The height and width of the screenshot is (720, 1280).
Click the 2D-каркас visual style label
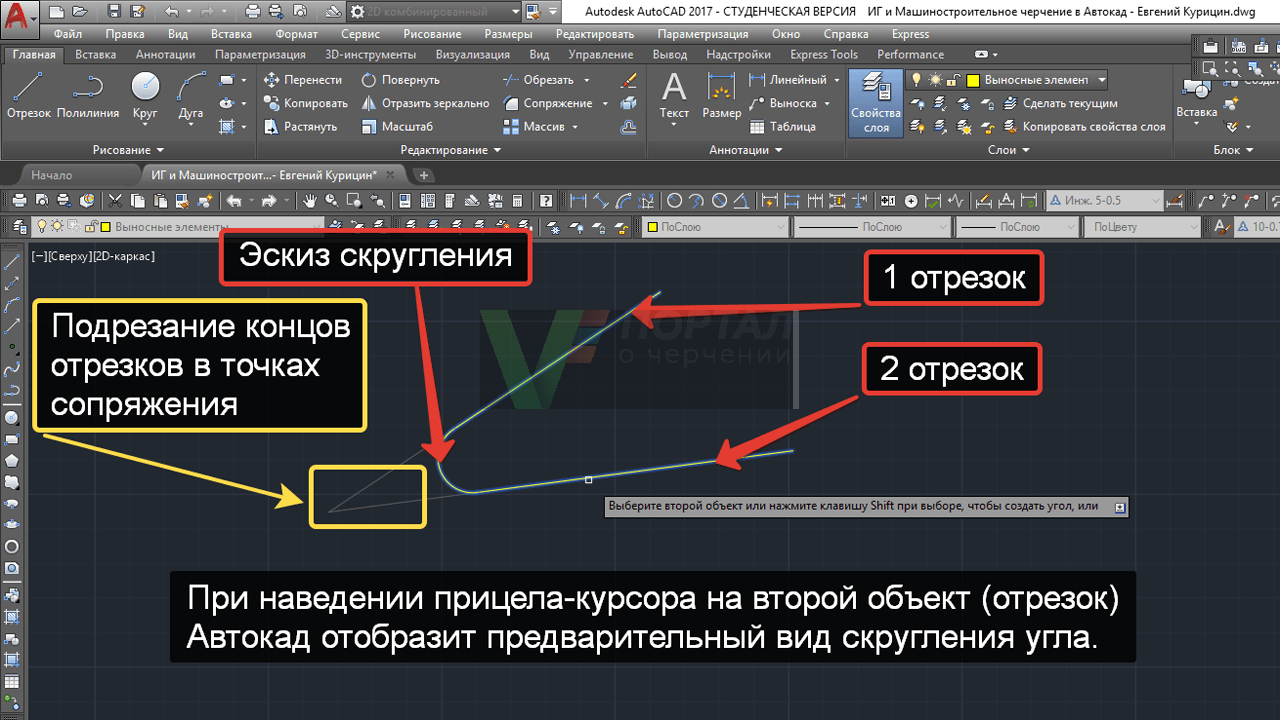click(x=123, y=257)
